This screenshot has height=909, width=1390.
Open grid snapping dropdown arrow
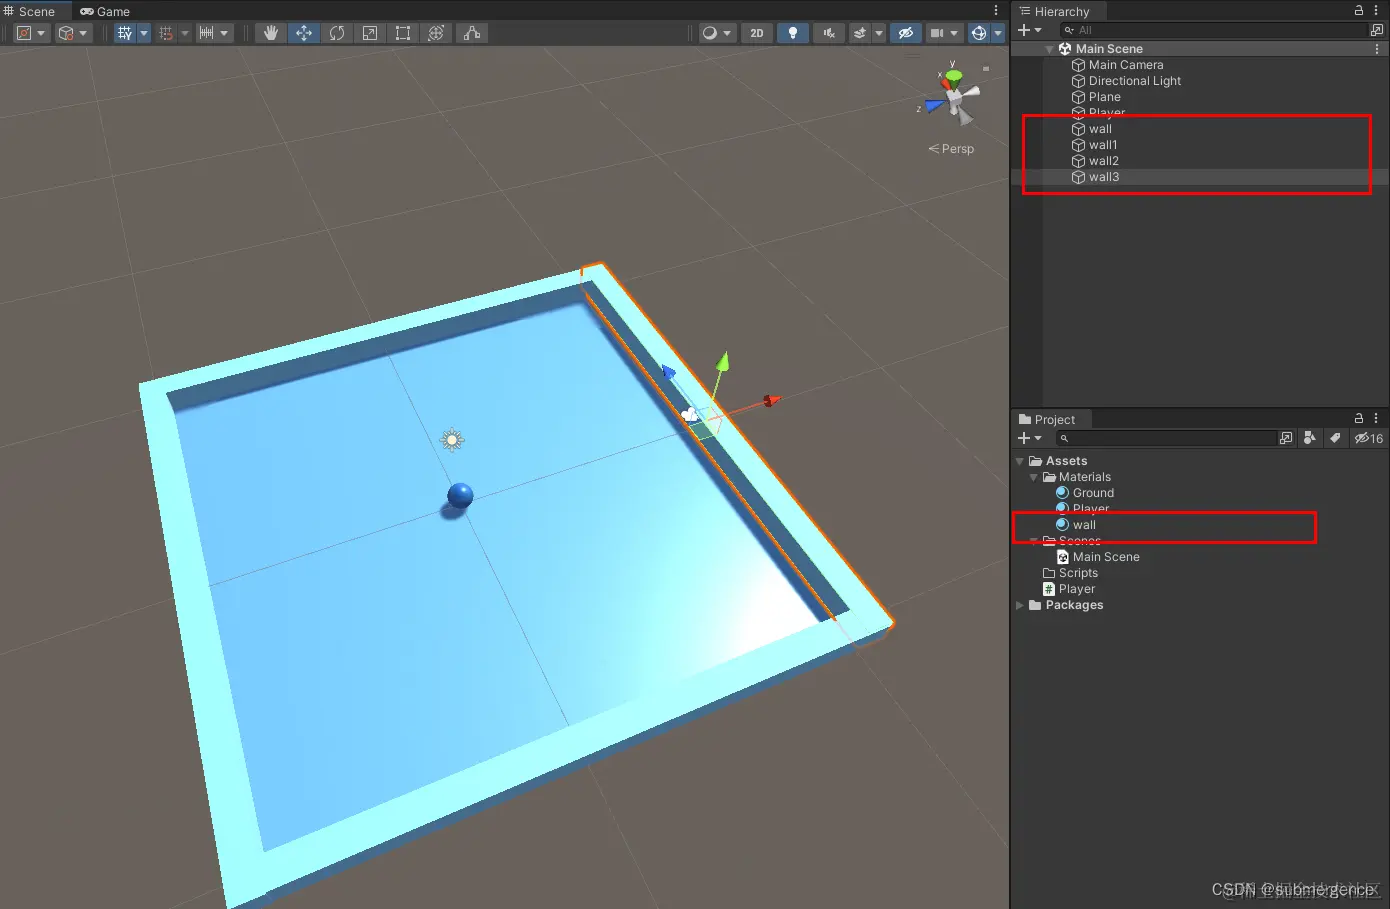click(x=184, y=33)
